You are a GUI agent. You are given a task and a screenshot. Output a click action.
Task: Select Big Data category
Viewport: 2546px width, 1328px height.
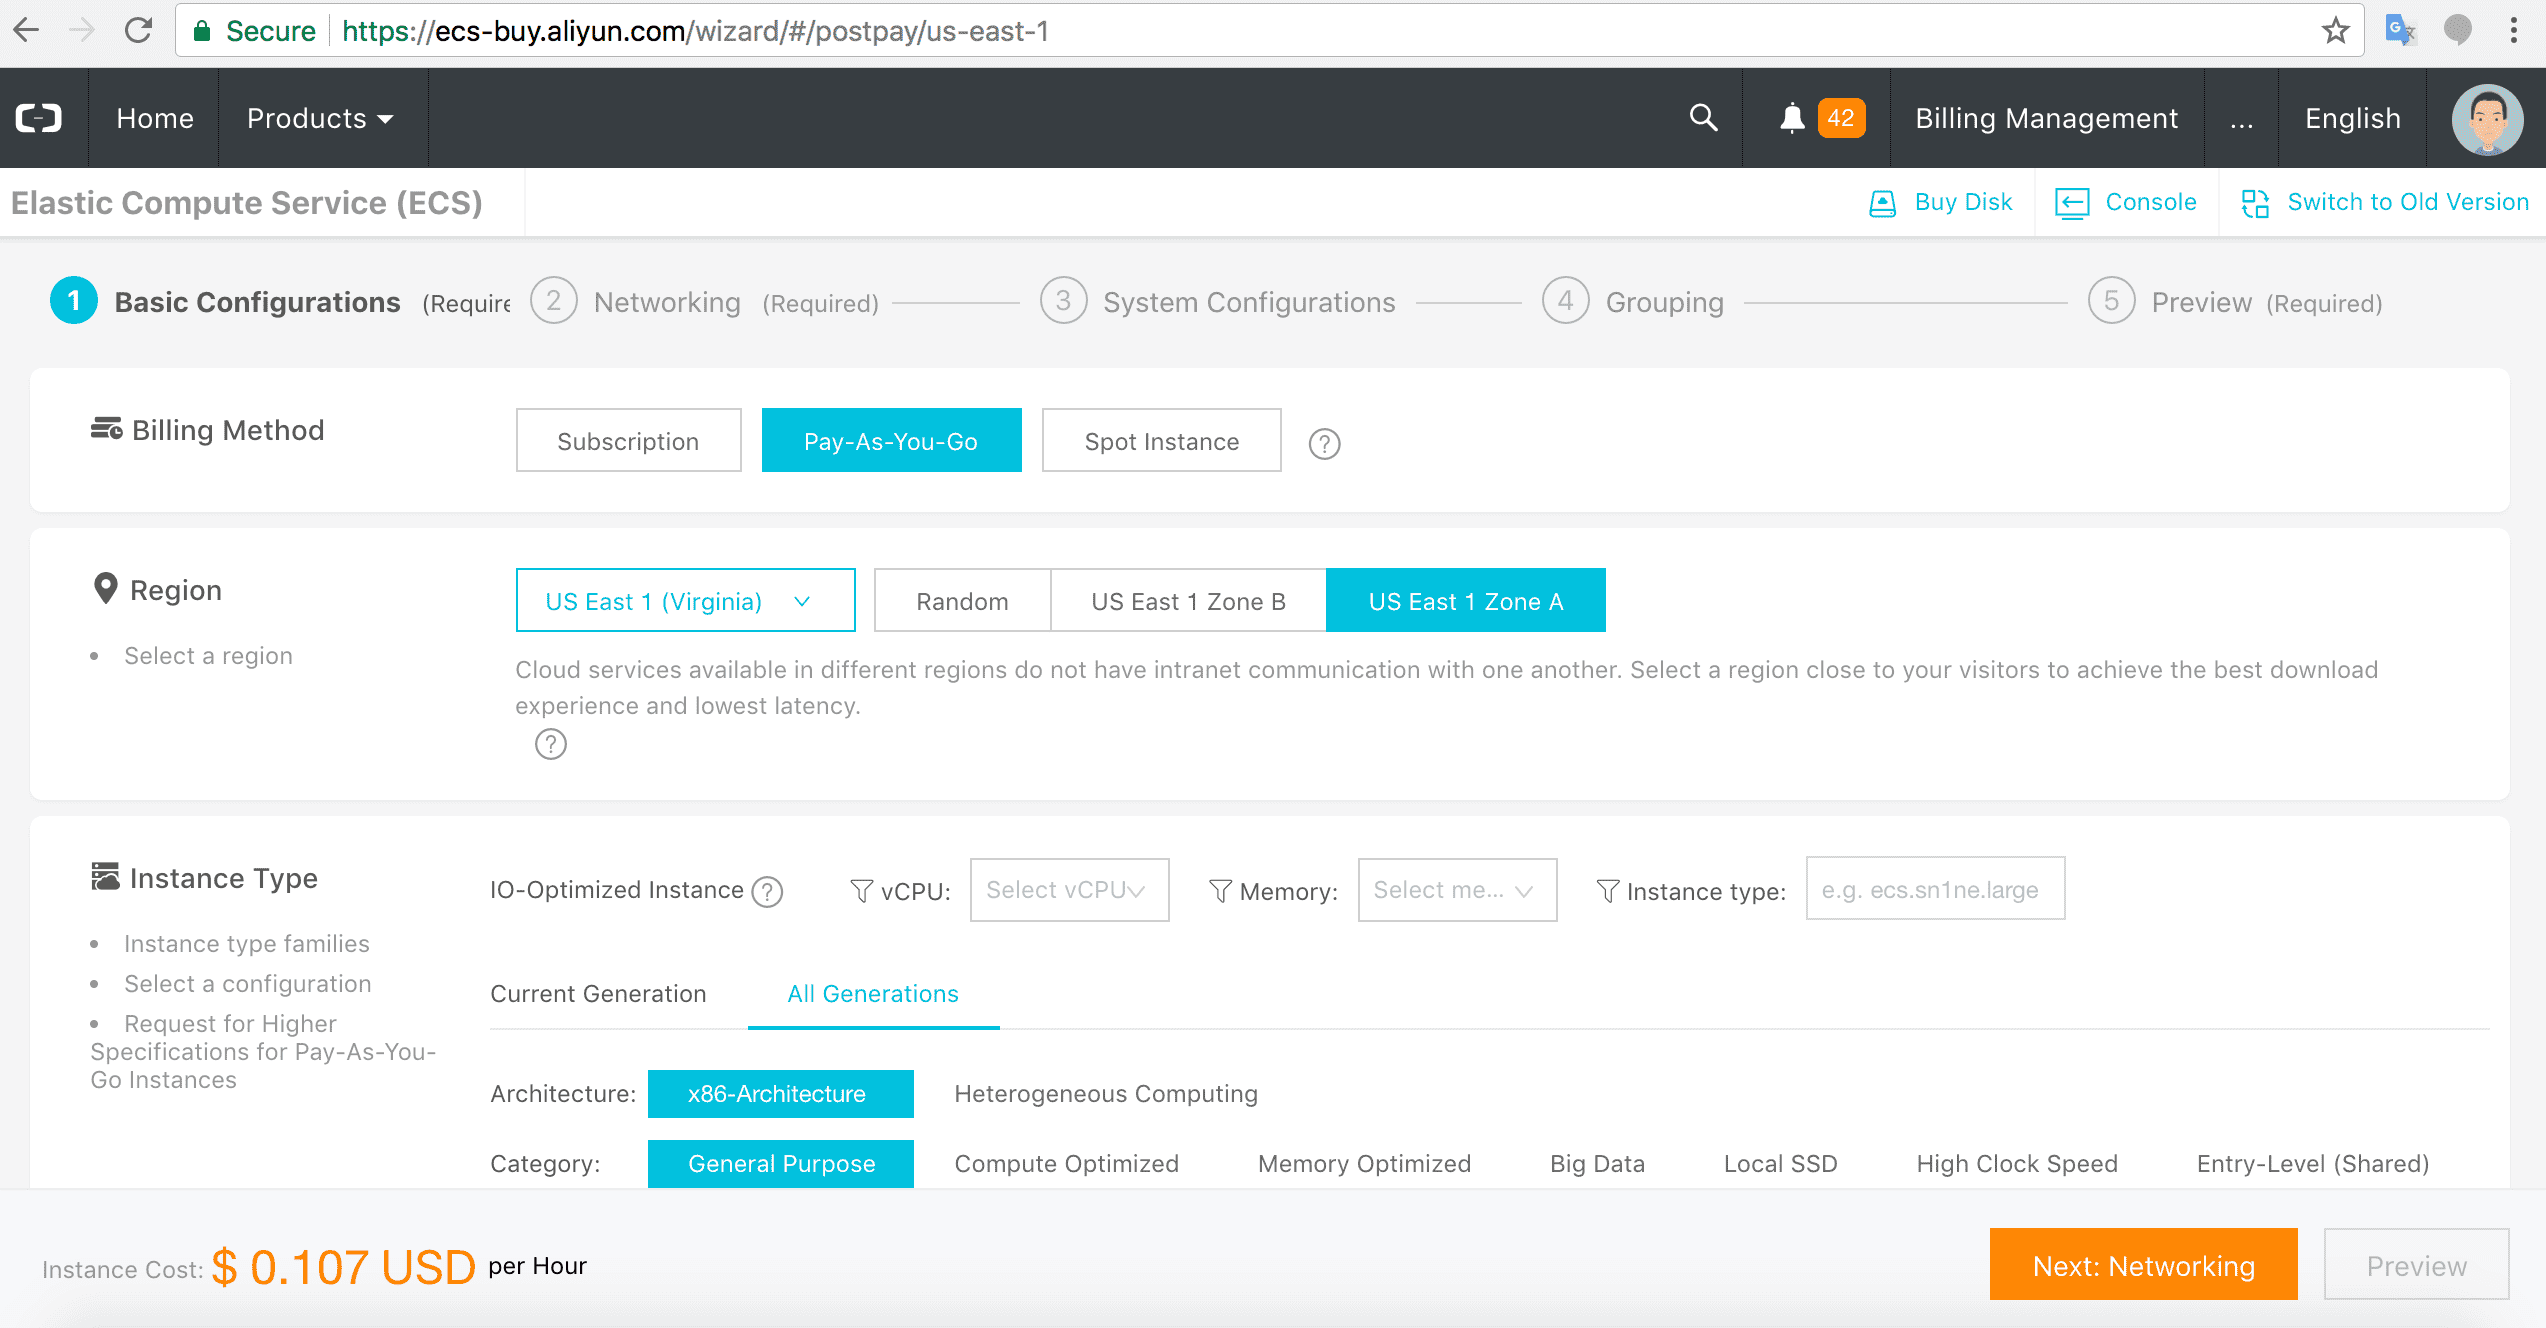(1597, 1163)
